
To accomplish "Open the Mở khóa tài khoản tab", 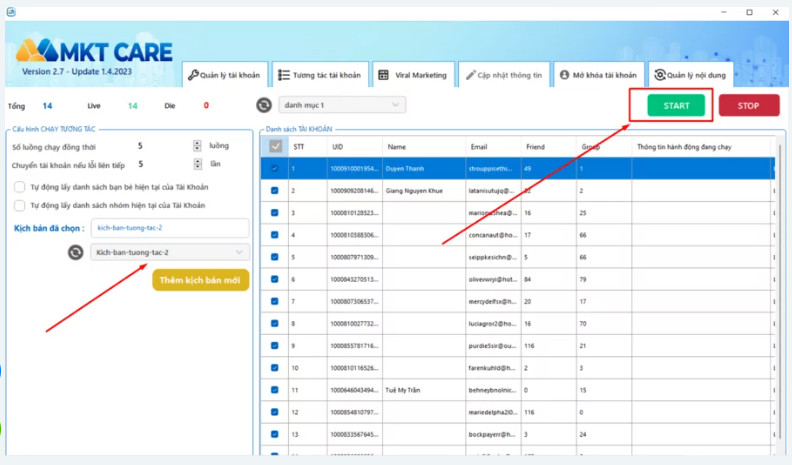I will pos(599,75).
